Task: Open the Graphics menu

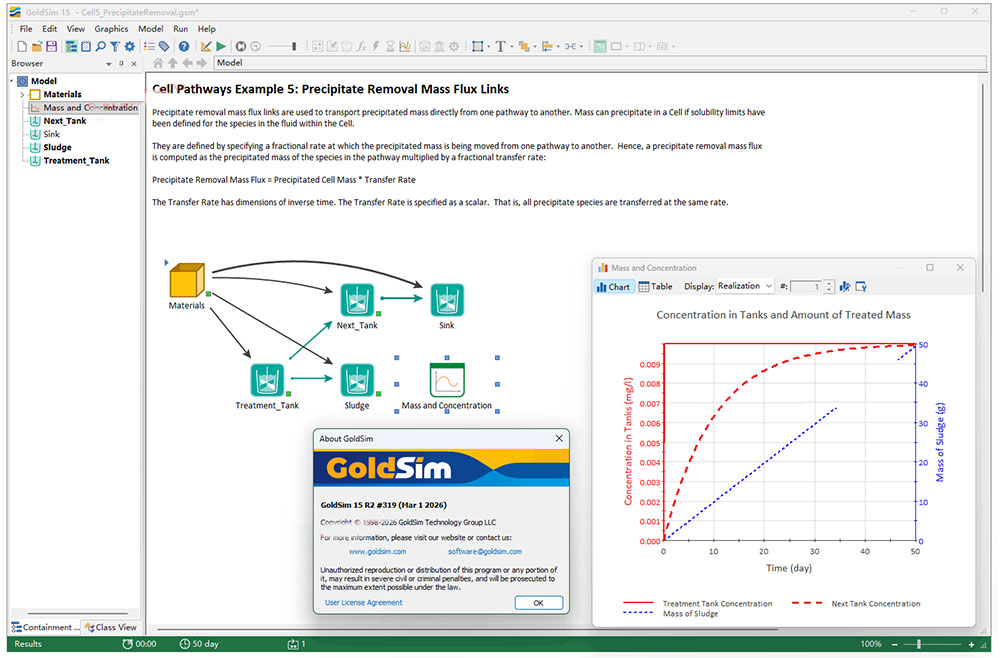Action: click(x=111, y=29)
